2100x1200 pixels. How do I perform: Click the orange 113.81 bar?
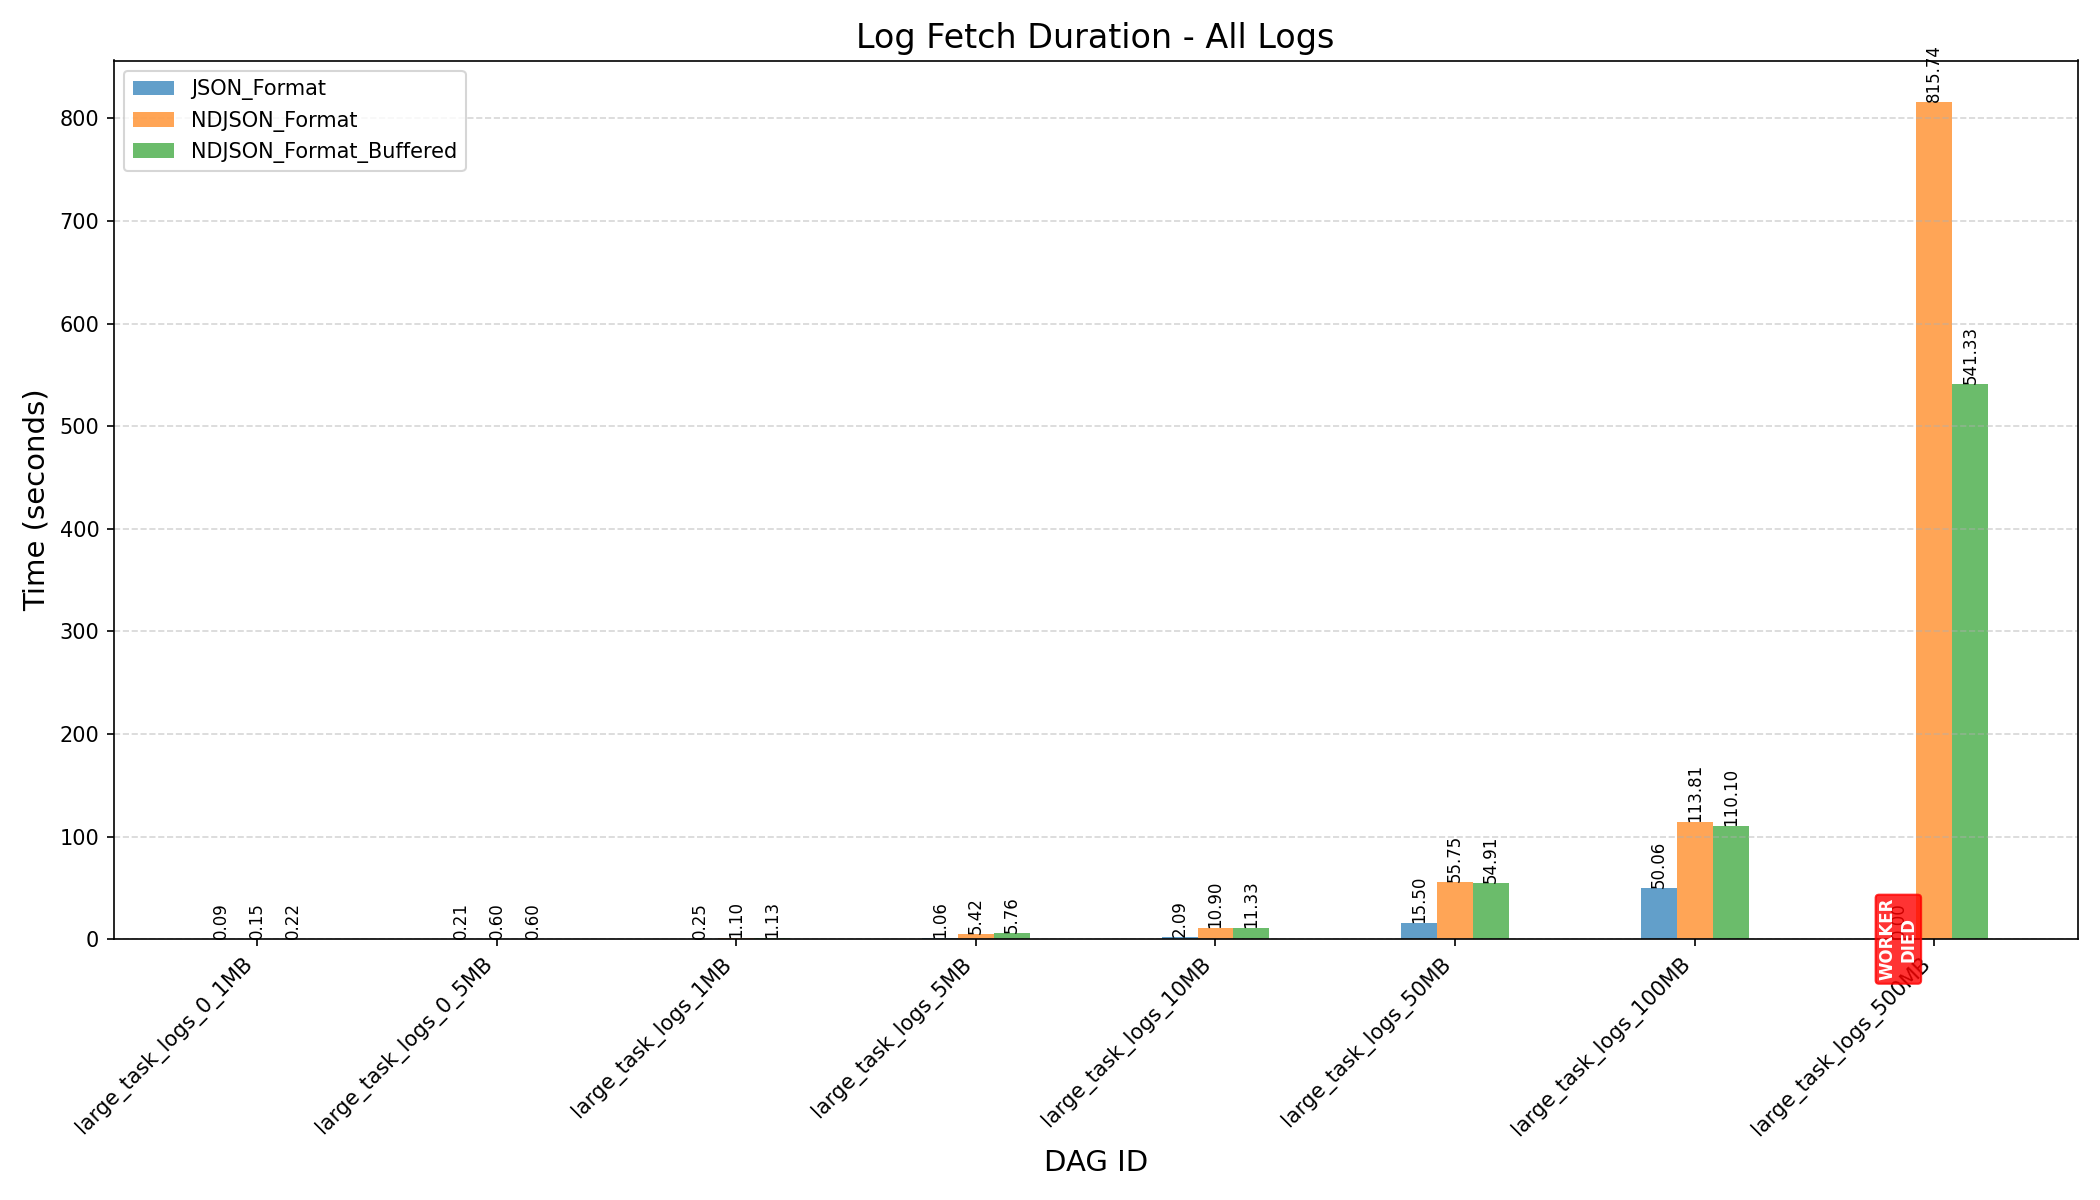tap(1694, 881)
